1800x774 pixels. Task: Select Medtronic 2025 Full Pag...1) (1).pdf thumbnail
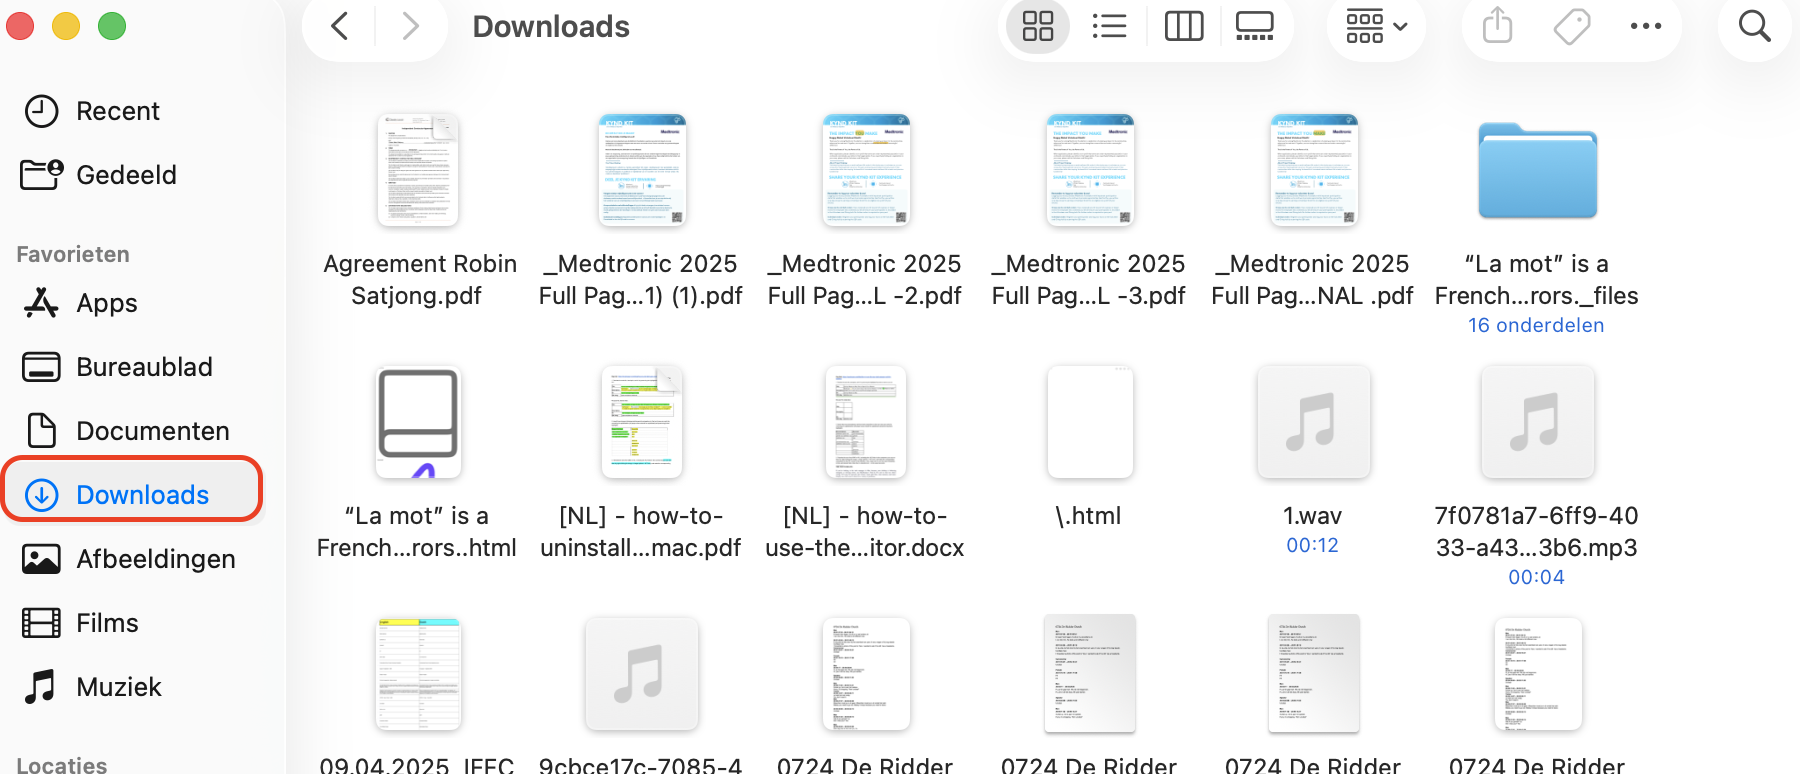pos(642,170)
